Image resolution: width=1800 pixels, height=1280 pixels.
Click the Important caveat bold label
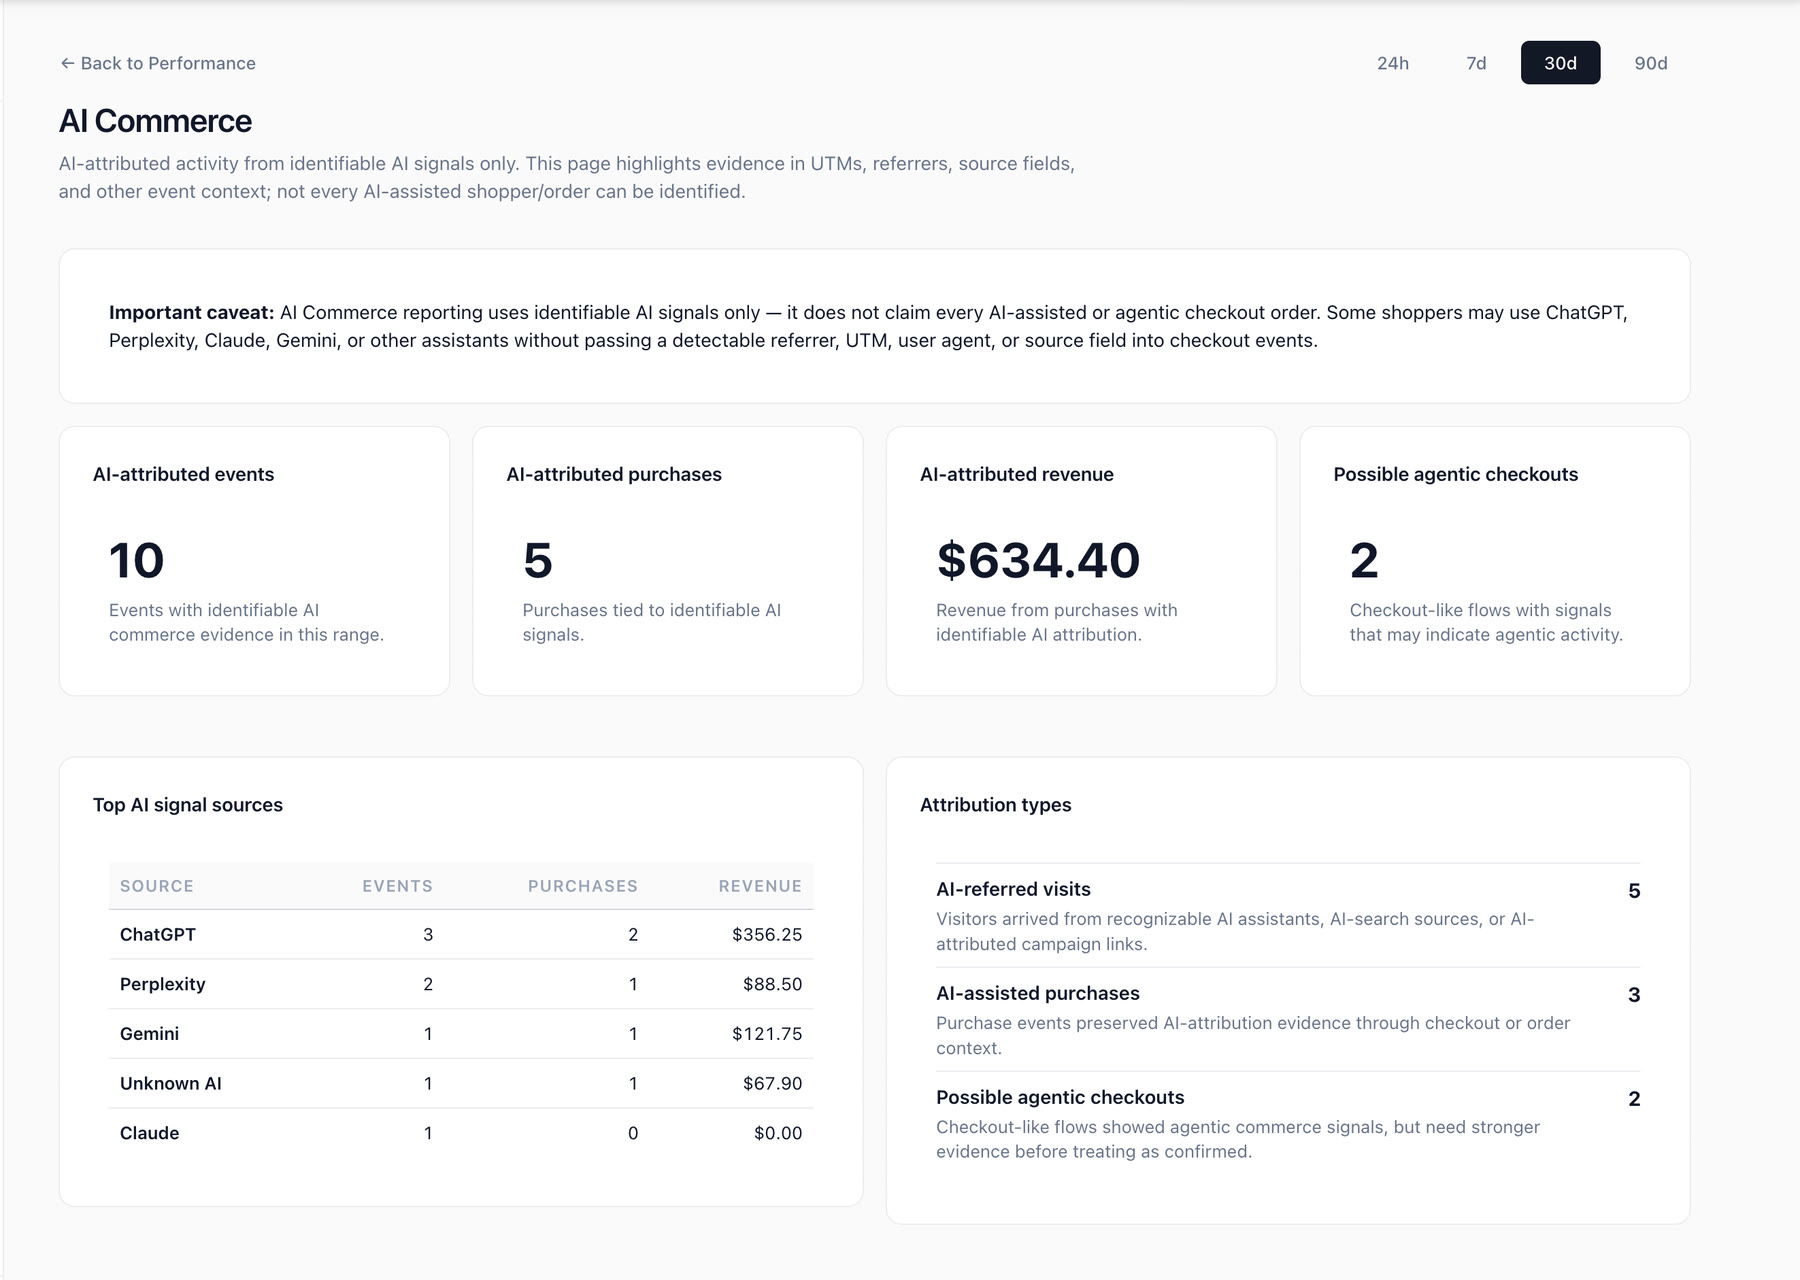191,312
